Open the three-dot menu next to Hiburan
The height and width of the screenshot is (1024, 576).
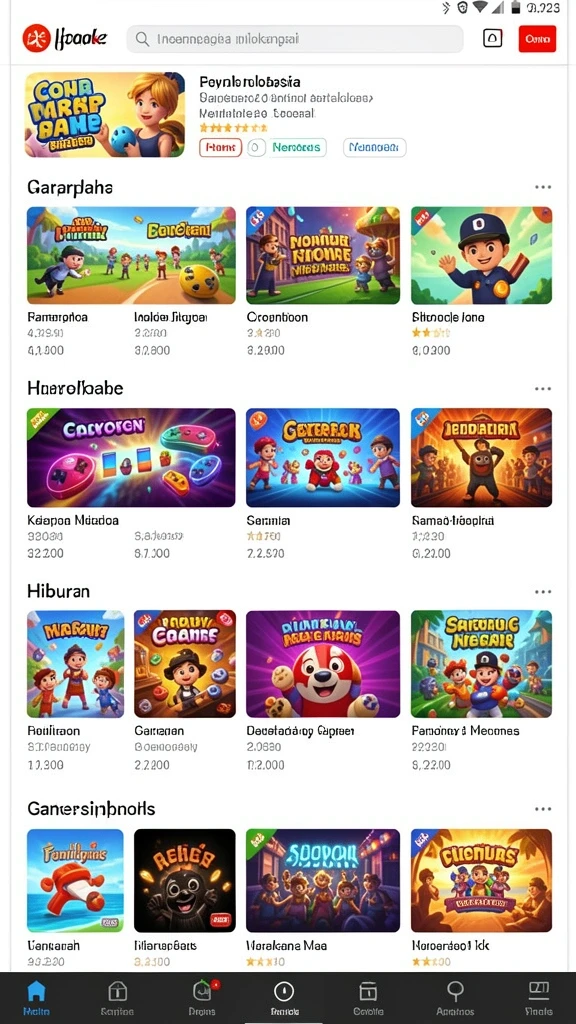[x=543, y=592]
